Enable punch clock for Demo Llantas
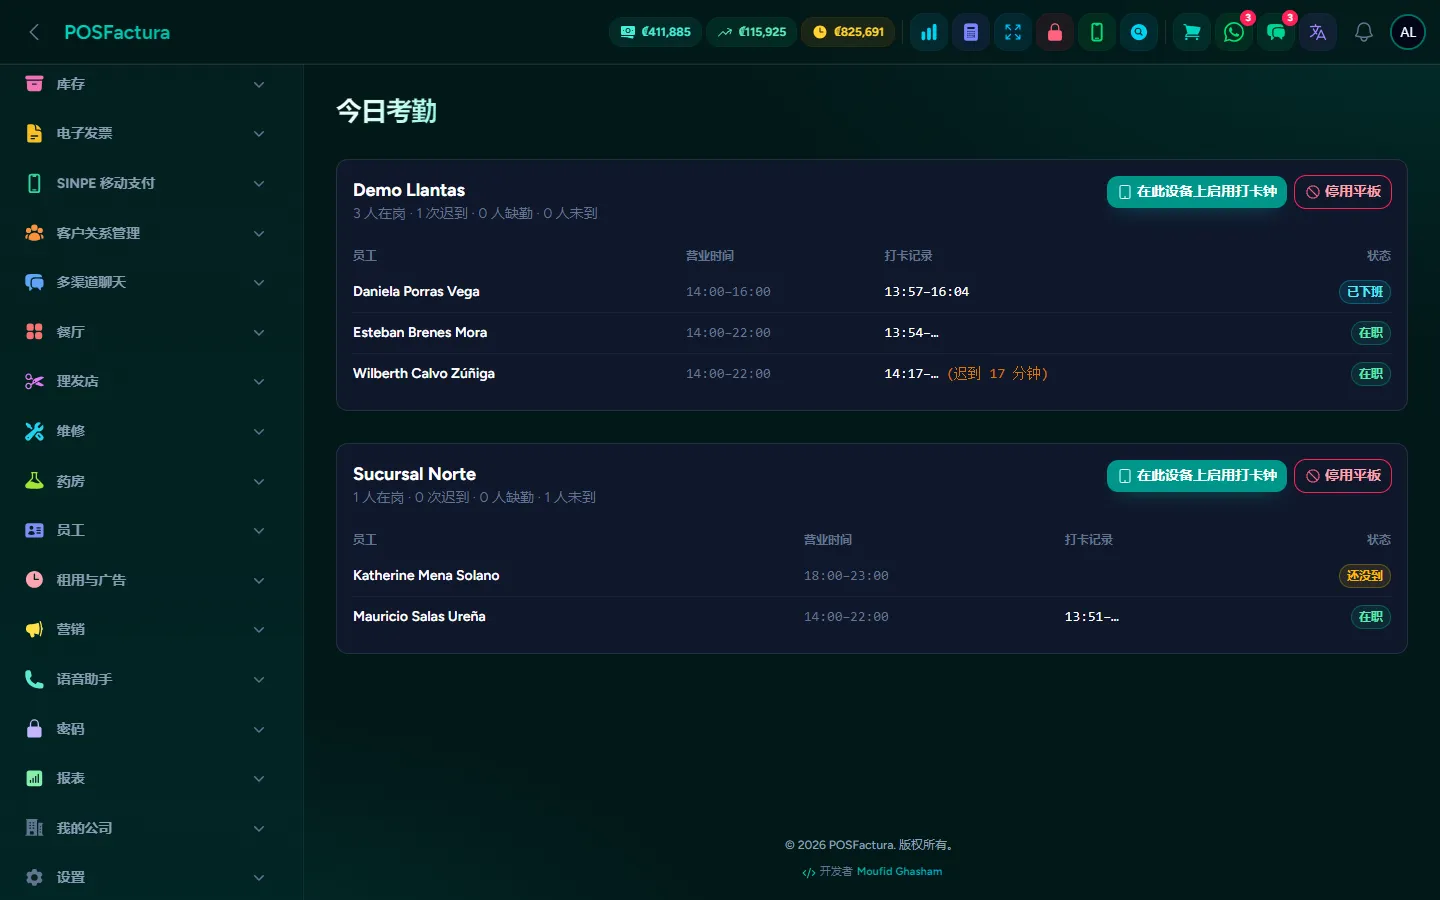 tap(1197, 192)
